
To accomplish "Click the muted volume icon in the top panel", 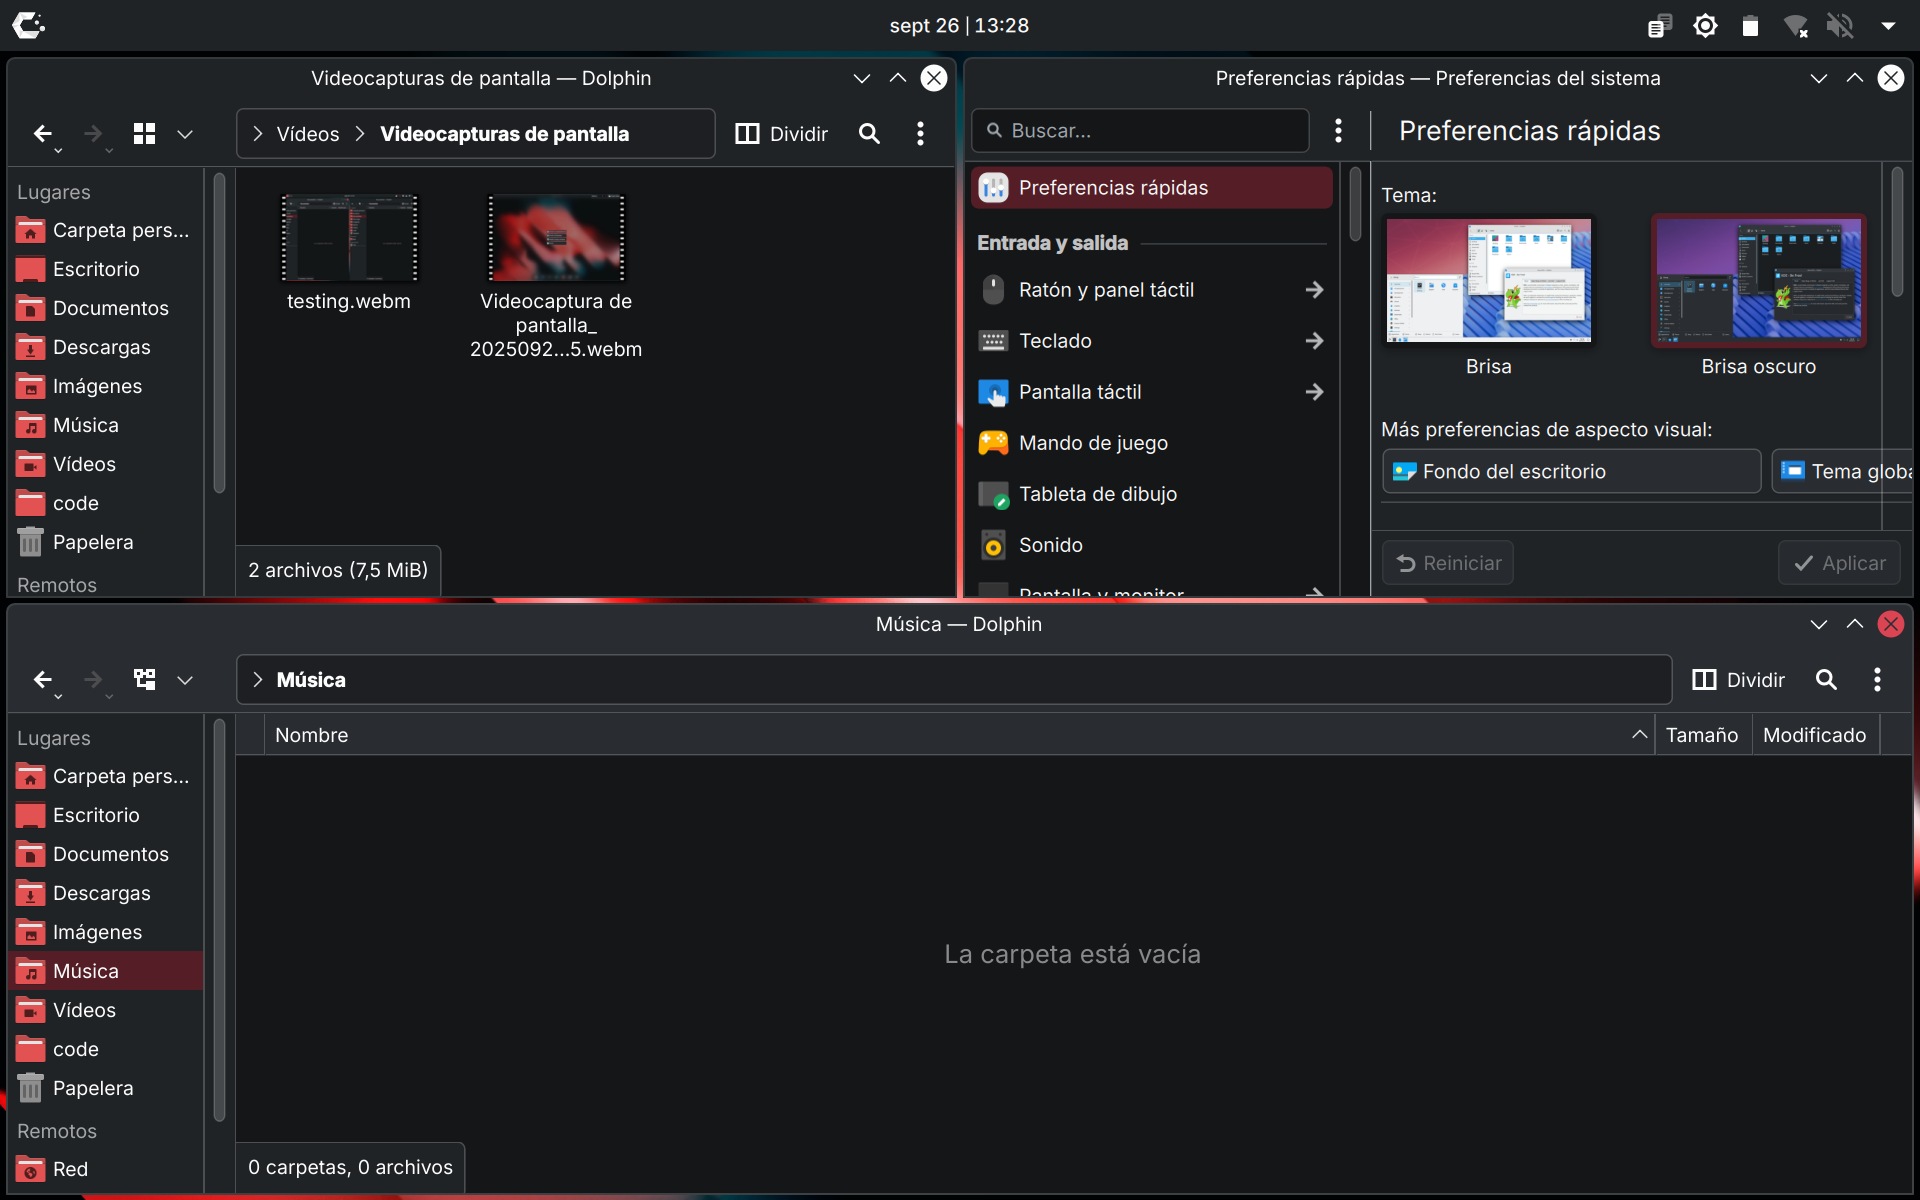I will point(1840,26).
